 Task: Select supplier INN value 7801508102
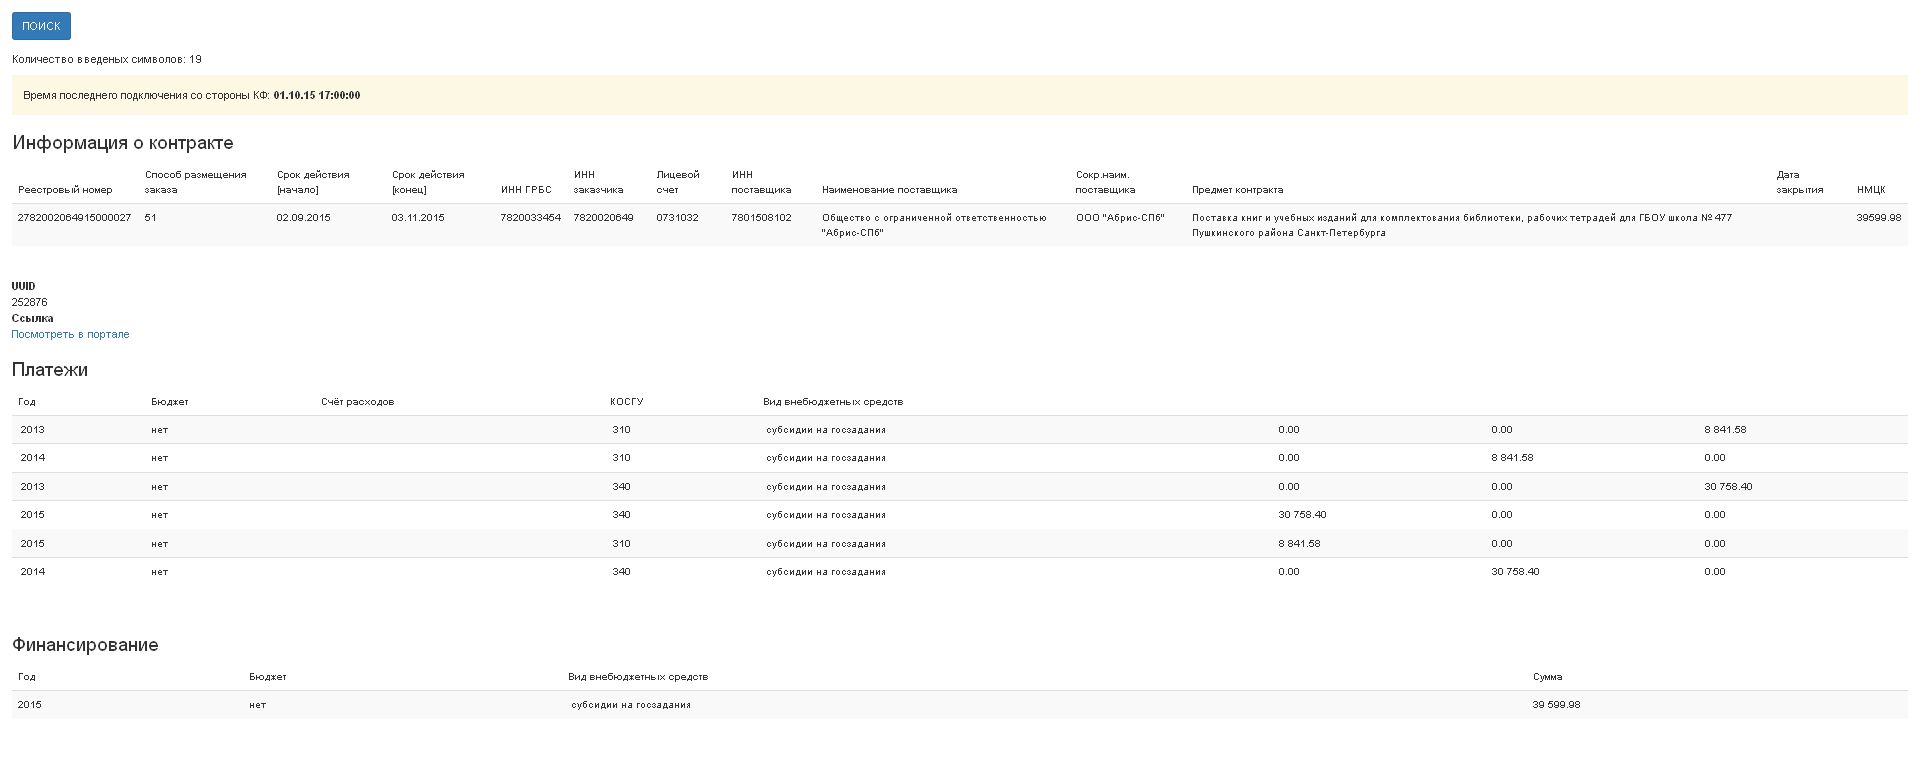click(761, 217)
